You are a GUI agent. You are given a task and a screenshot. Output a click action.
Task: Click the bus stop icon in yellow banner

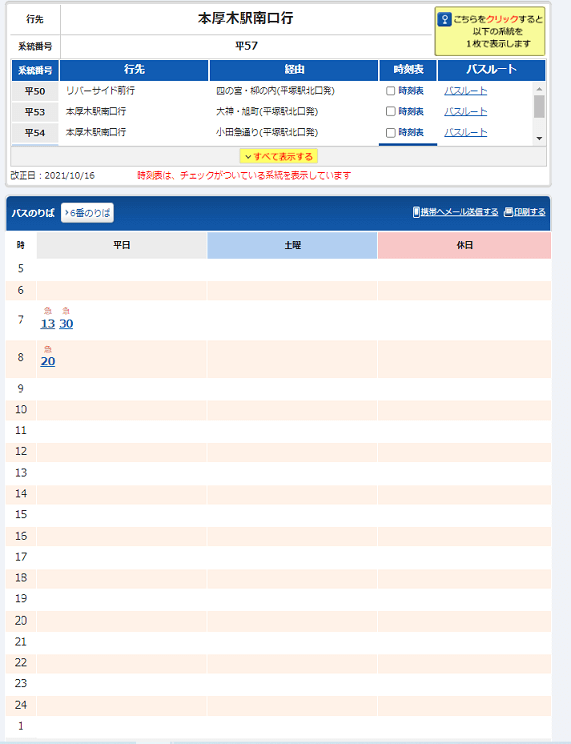coord(444,19)
